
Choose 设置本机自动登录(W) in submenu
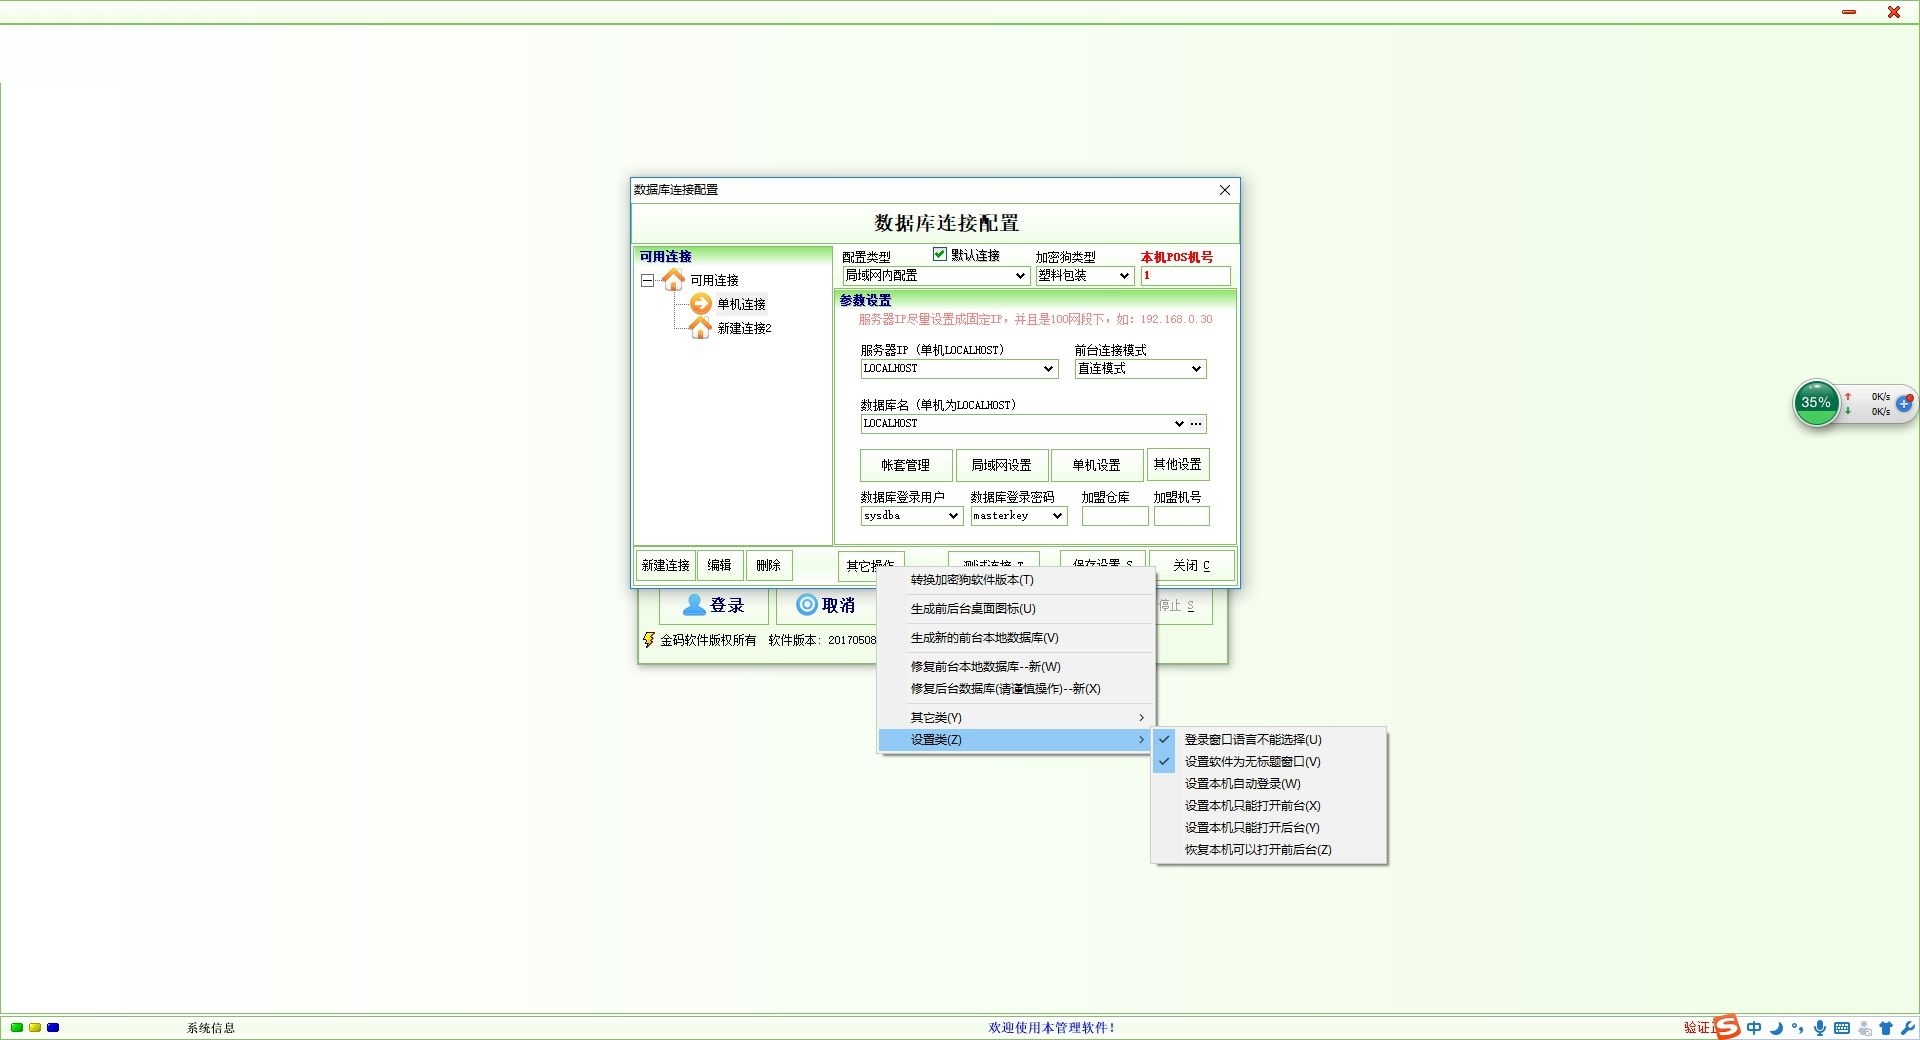click(x=1270, y=784)
